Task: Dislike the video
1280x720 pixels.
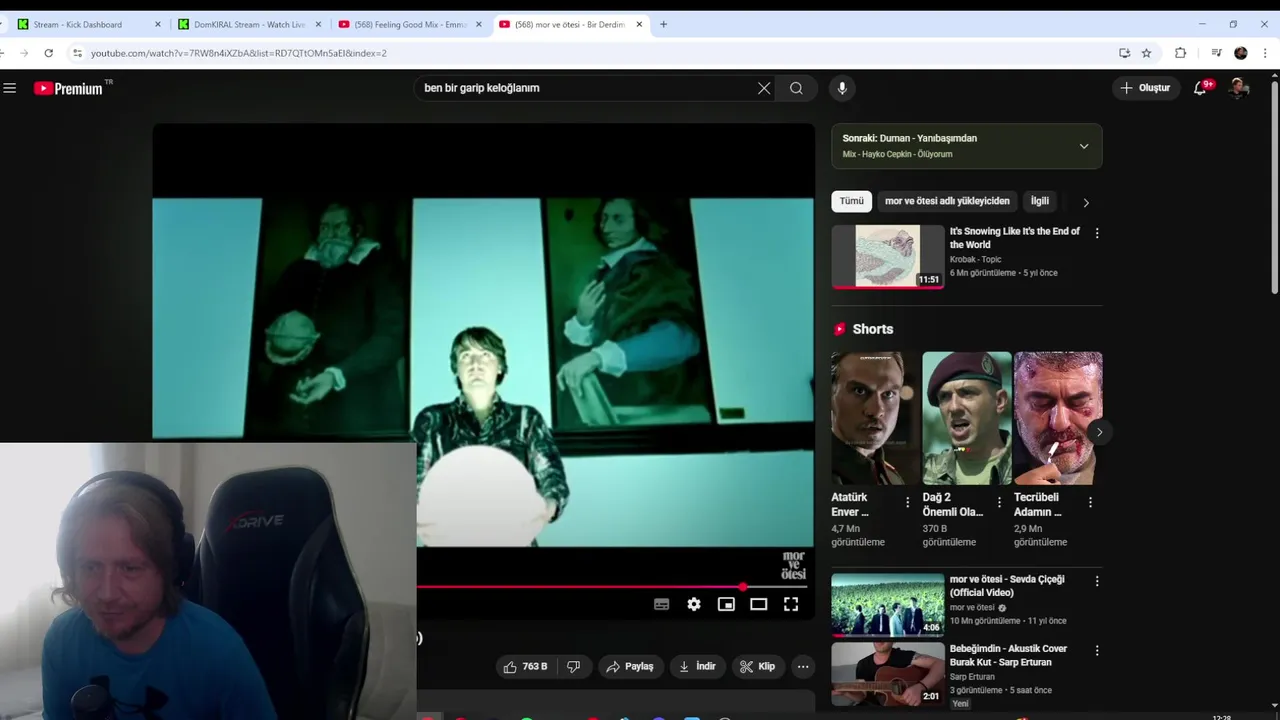Action: 574,667
